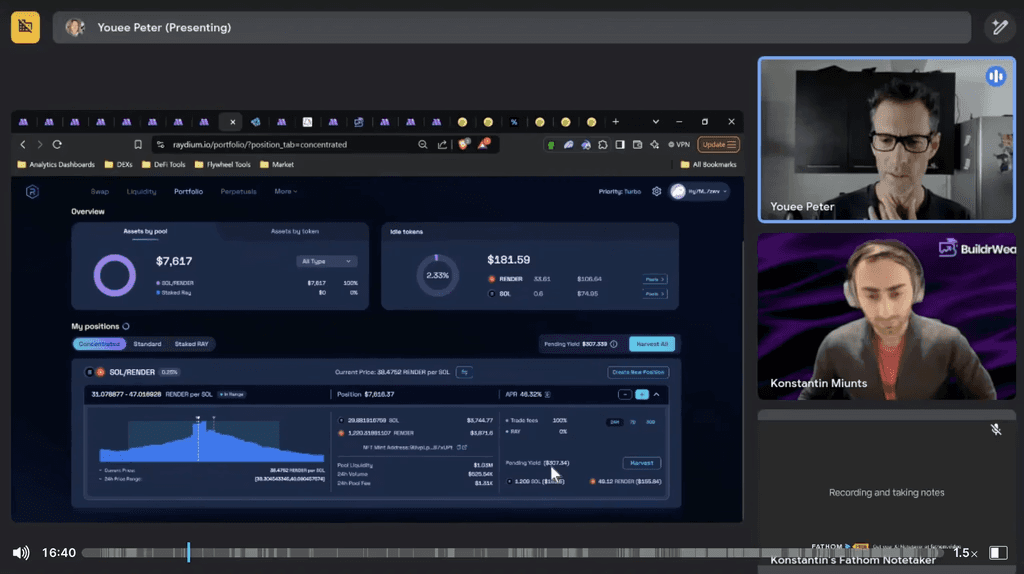Open a new browser tab with the plus icon
The width and height of the screenshot is (1024, 574).
pos(615,121)
